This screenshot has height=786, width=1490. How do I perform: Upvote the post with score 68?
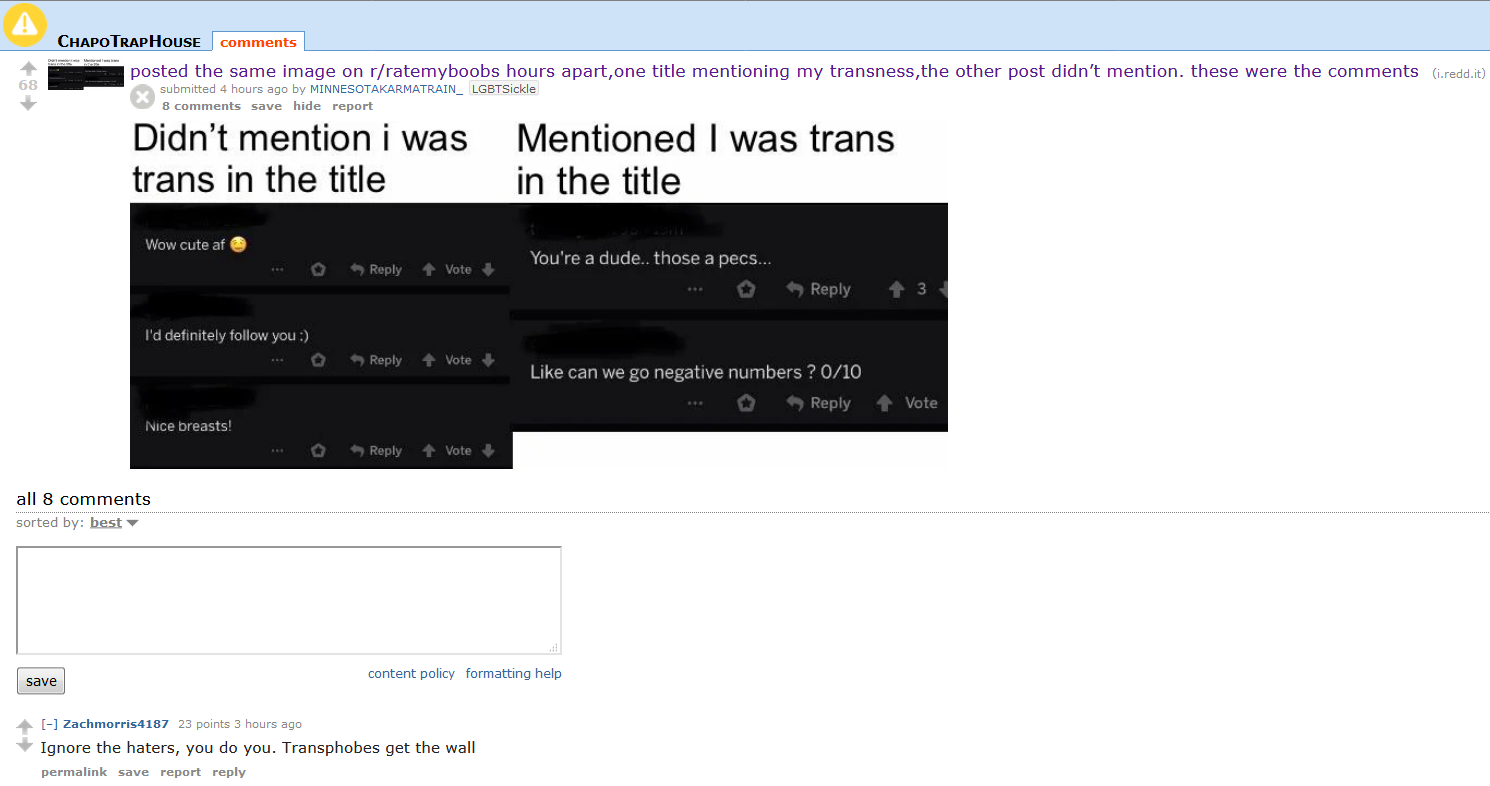[28, 69]
